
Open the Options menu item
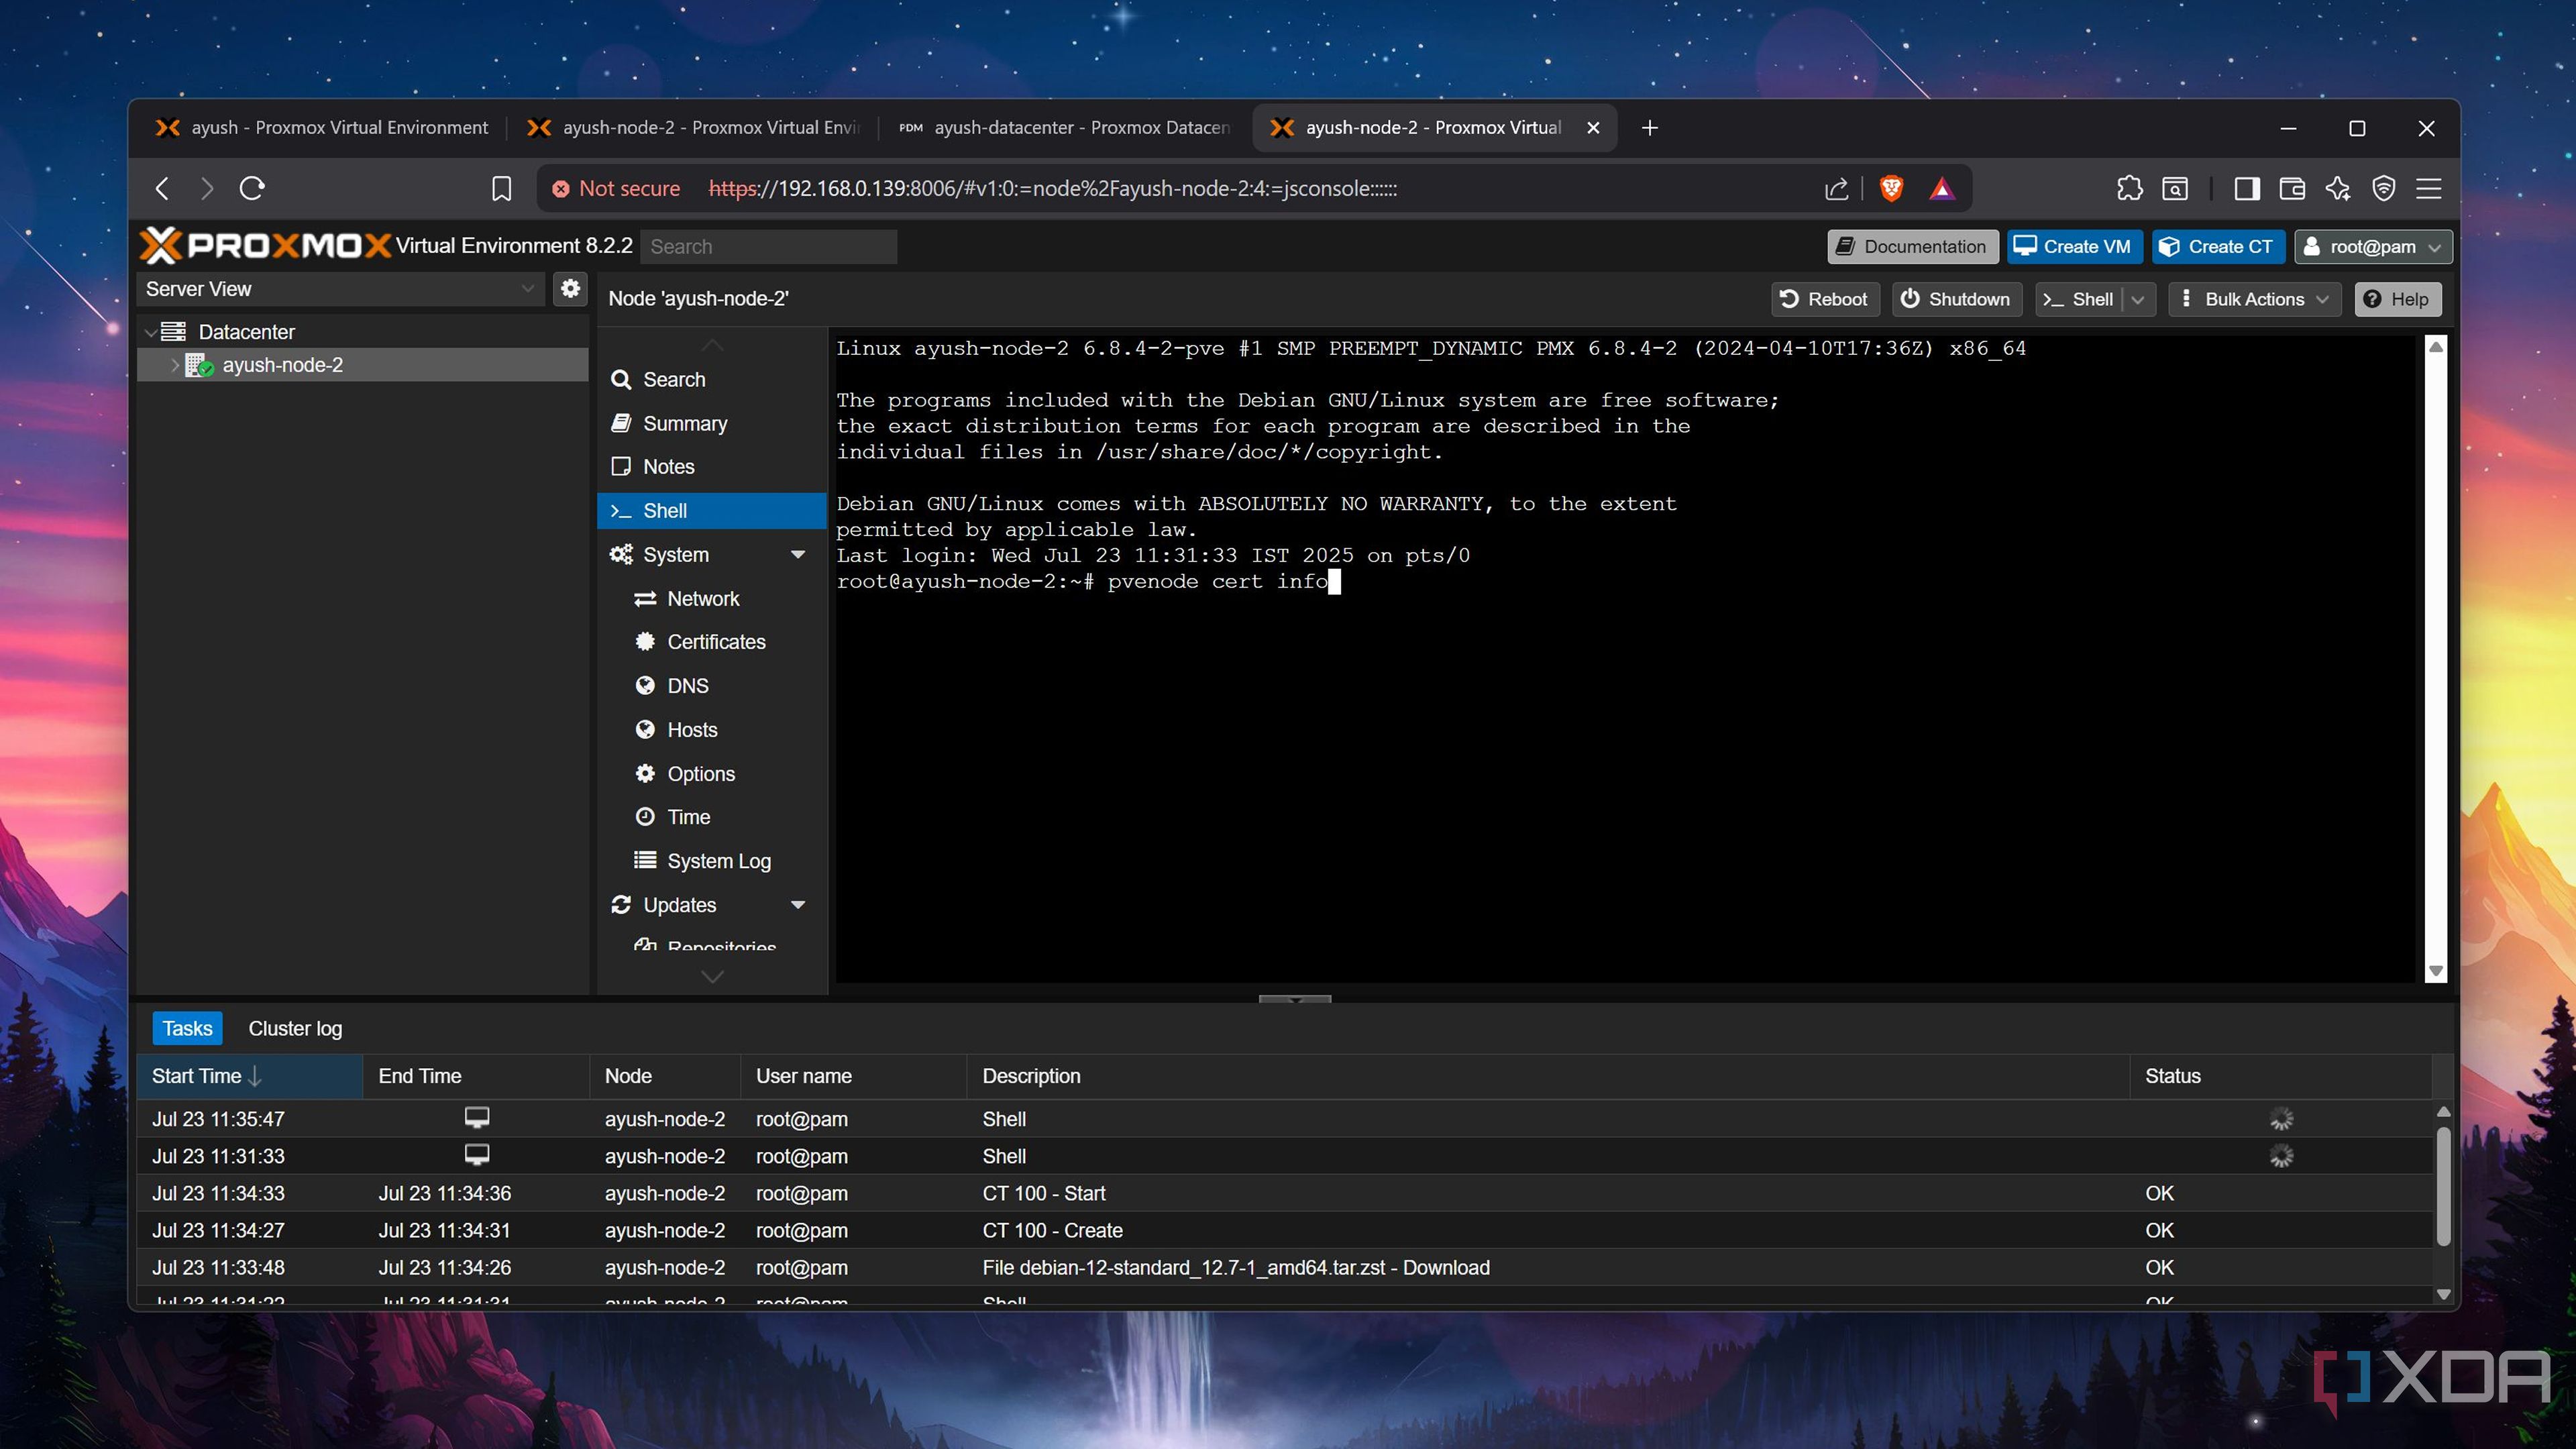coord(712,774)
